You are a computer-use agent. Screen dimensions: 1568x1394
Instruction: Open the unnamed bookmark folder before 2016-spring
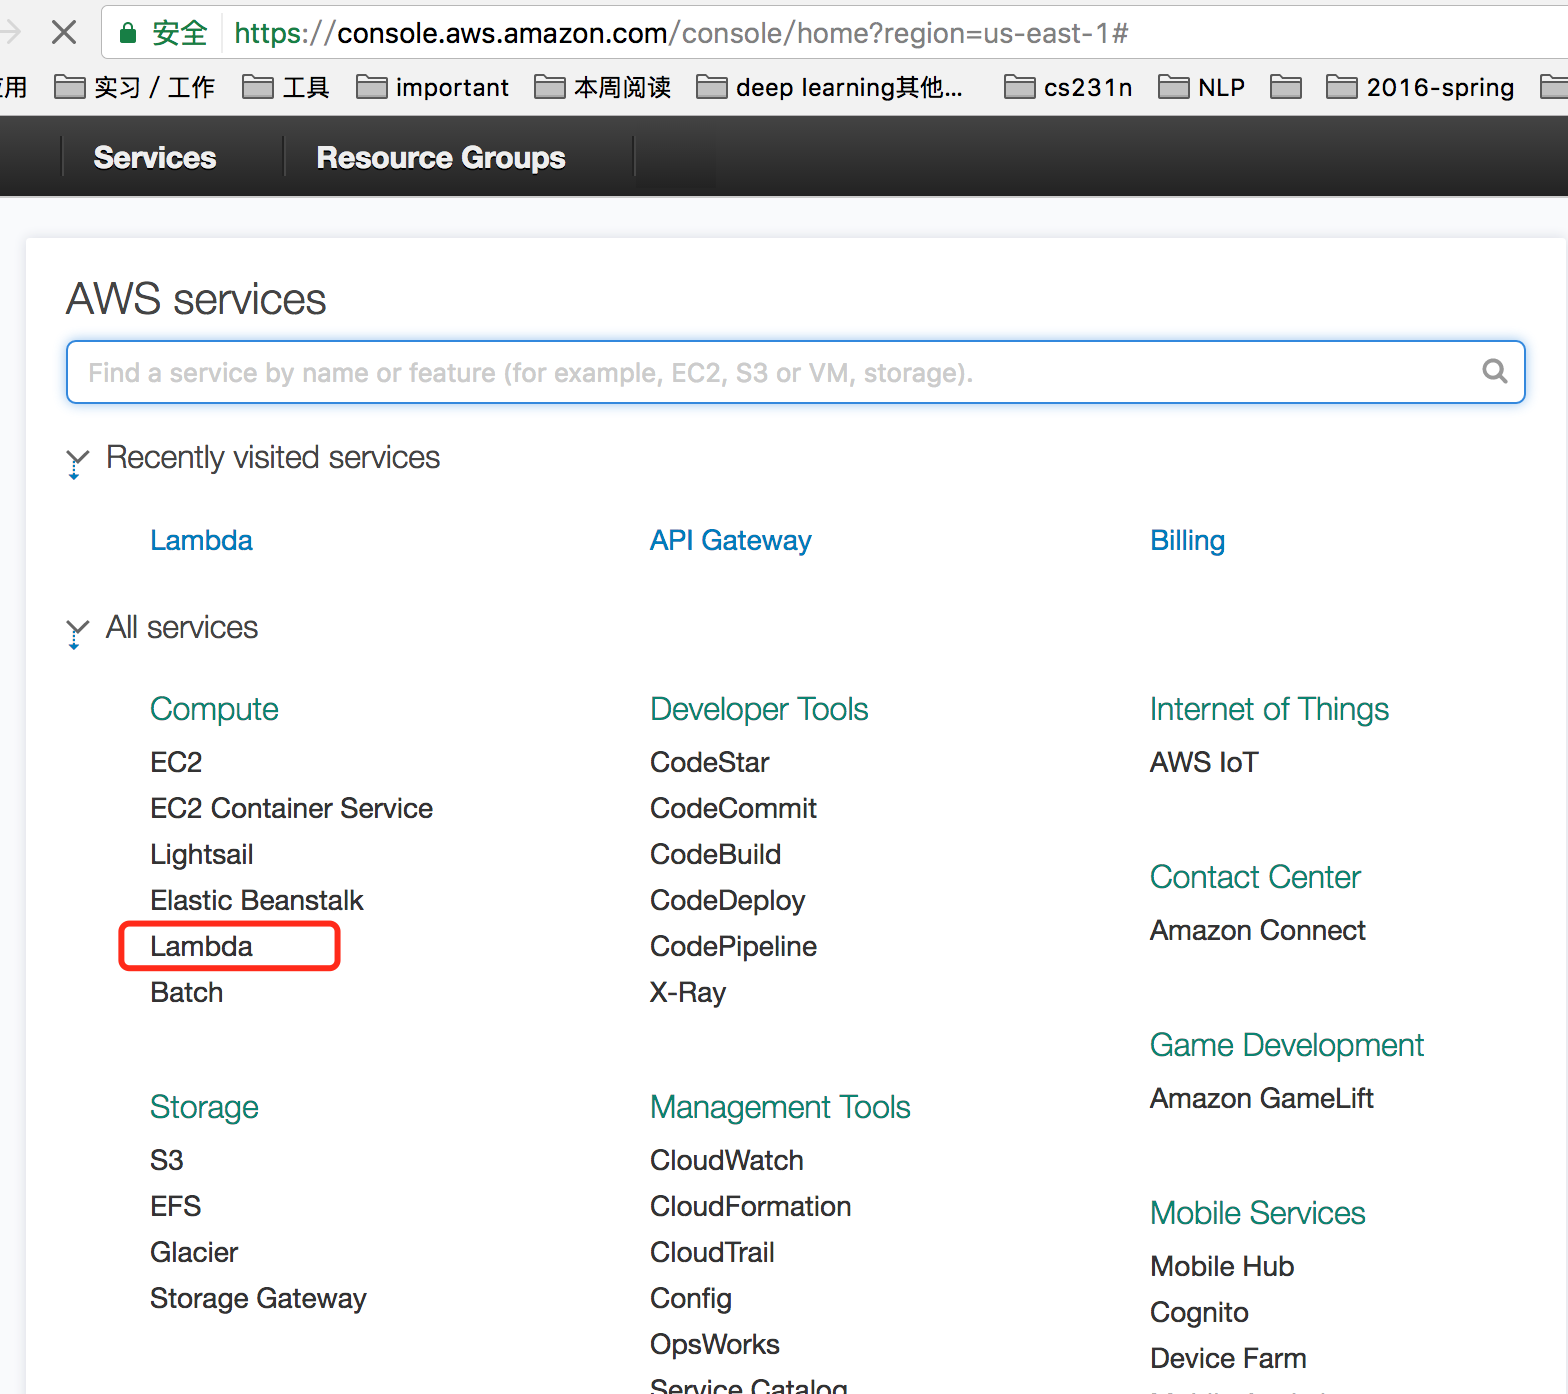click(x=1286, y=88)
